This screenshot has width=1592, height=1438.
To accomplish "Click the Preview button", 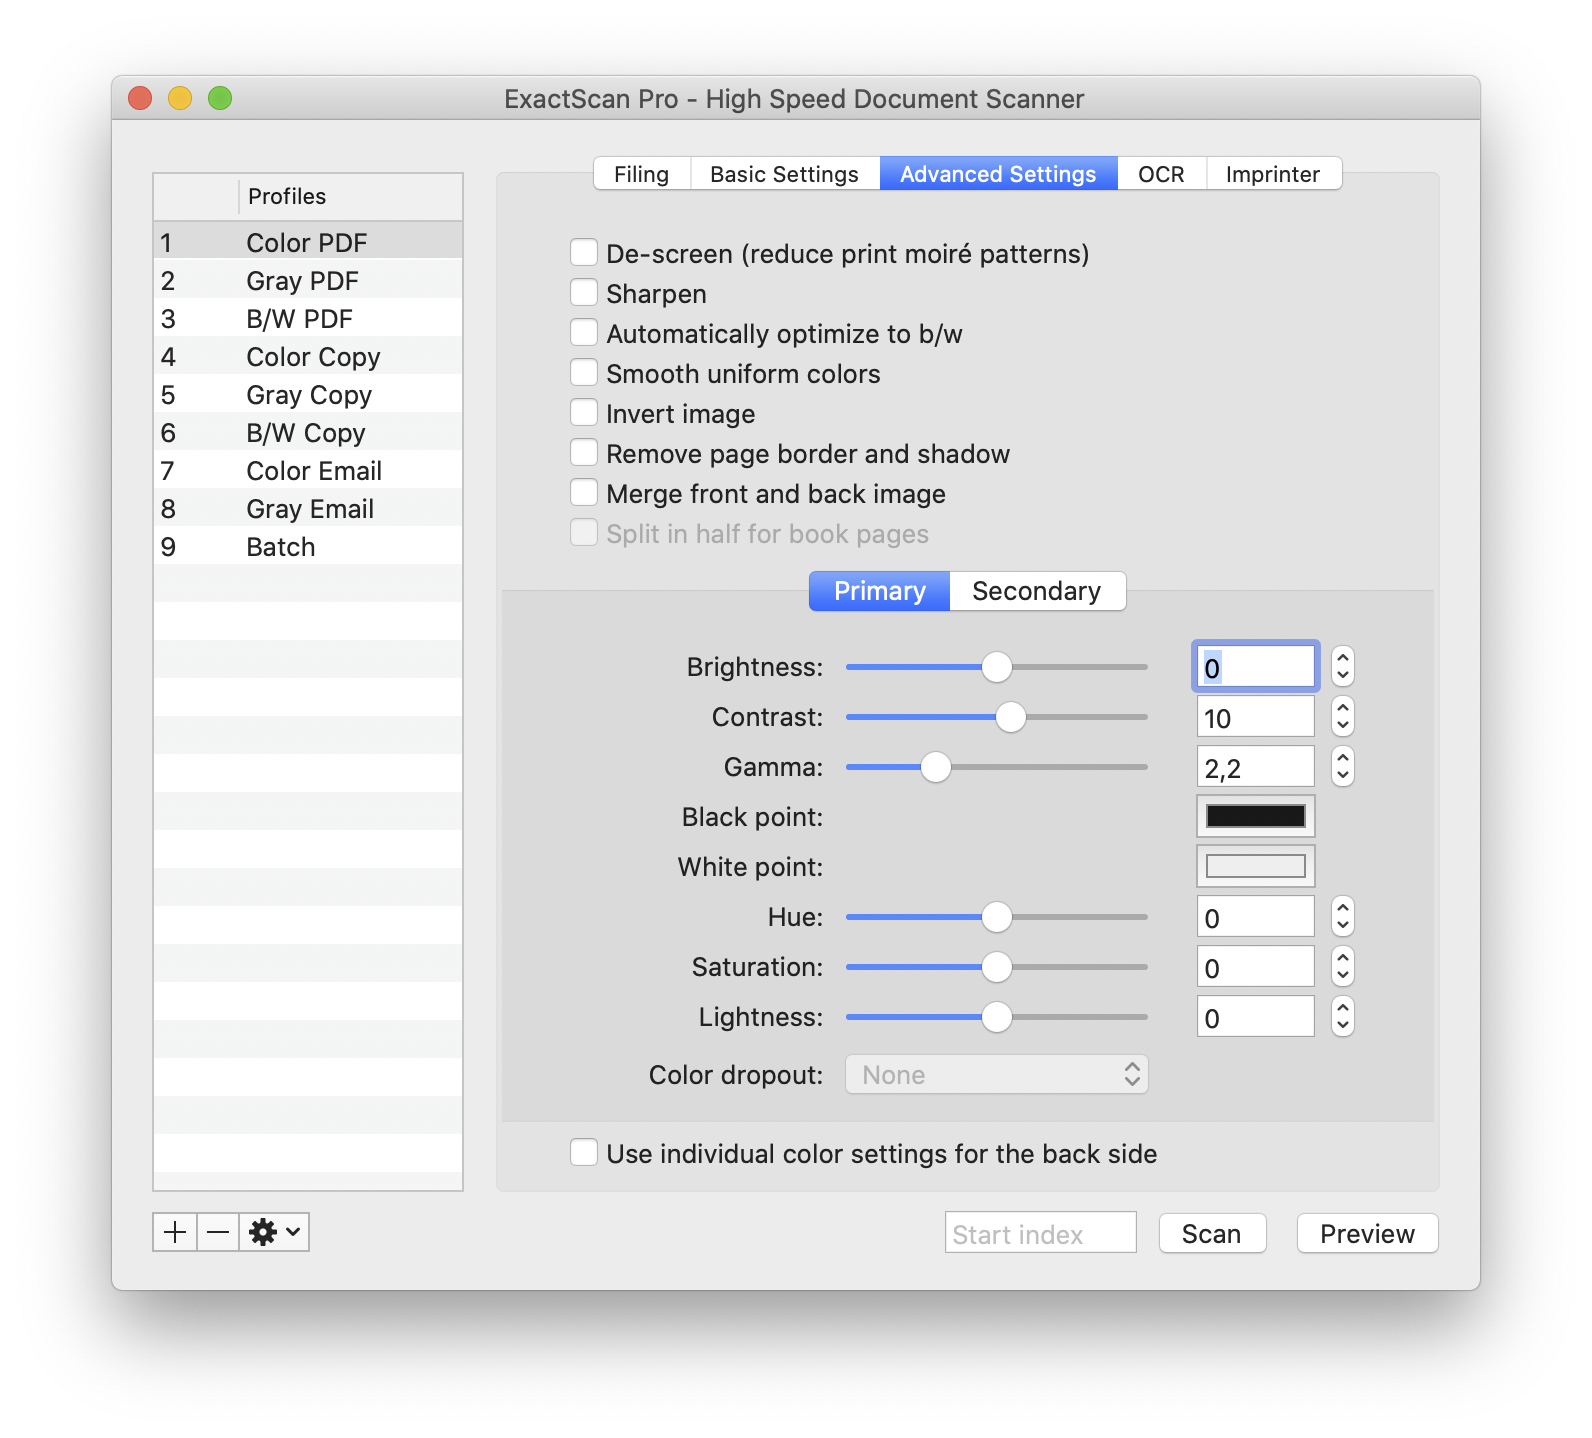I will tap(1367, 1233).
